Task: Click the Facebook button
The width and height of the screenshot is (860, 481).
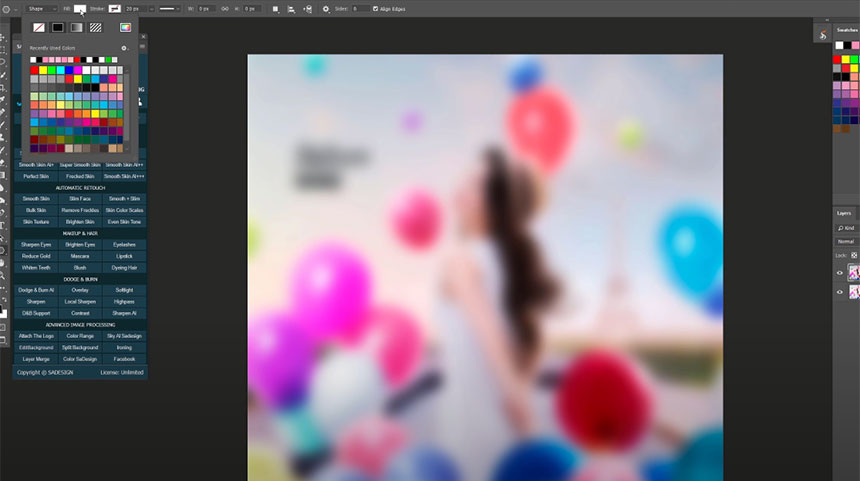Action: [x=125, y=359]
